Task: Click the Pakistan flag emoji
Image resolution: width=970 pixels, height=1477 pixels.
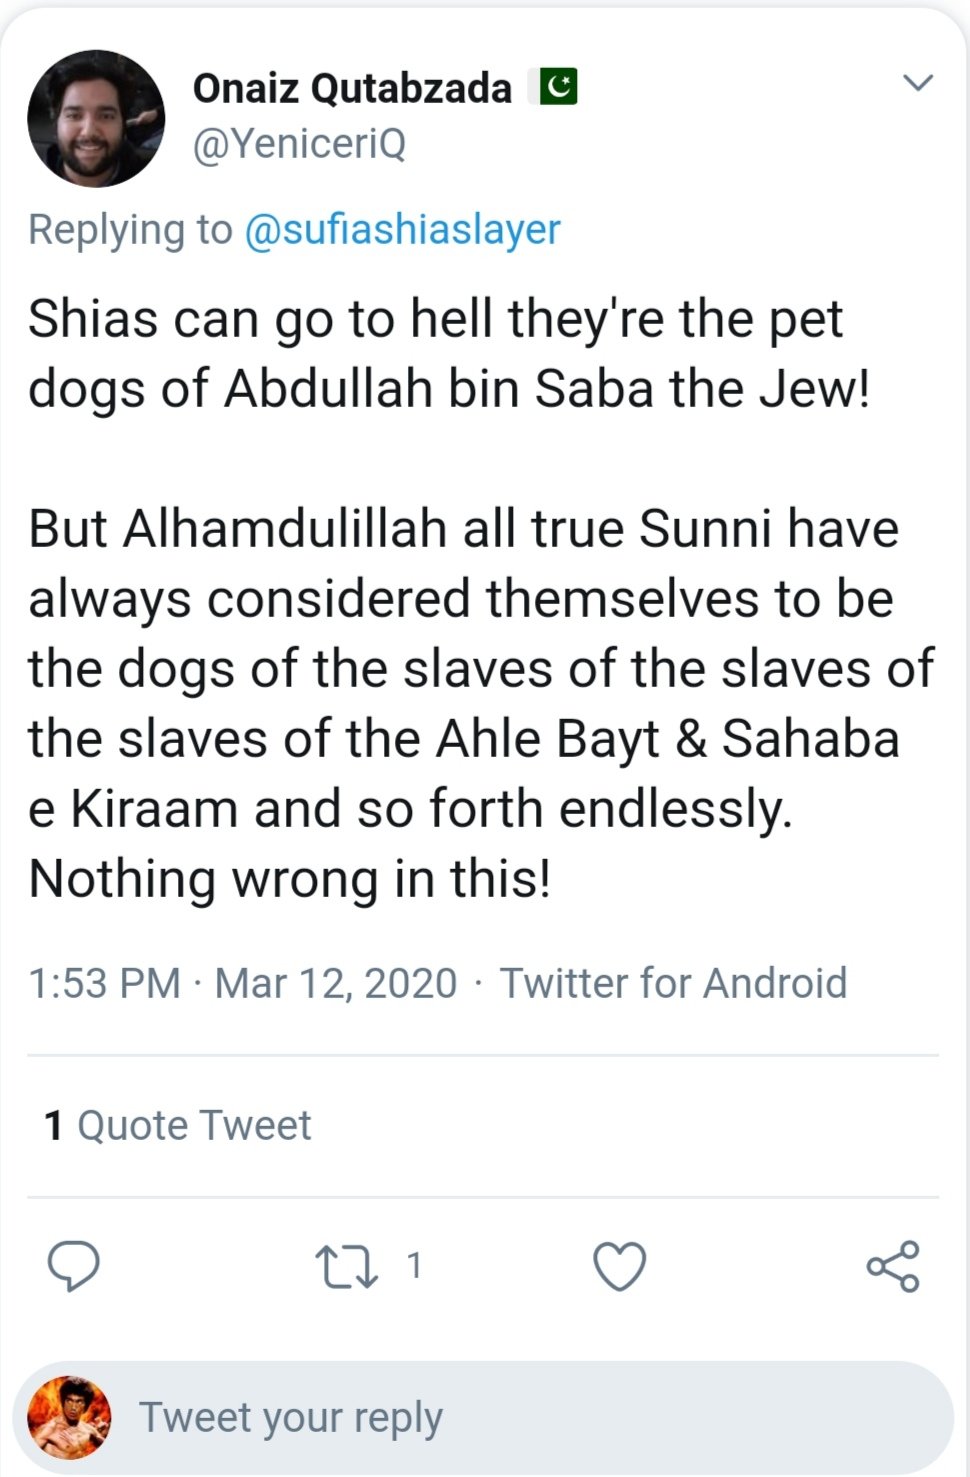Action: click(x=558, y=88)
